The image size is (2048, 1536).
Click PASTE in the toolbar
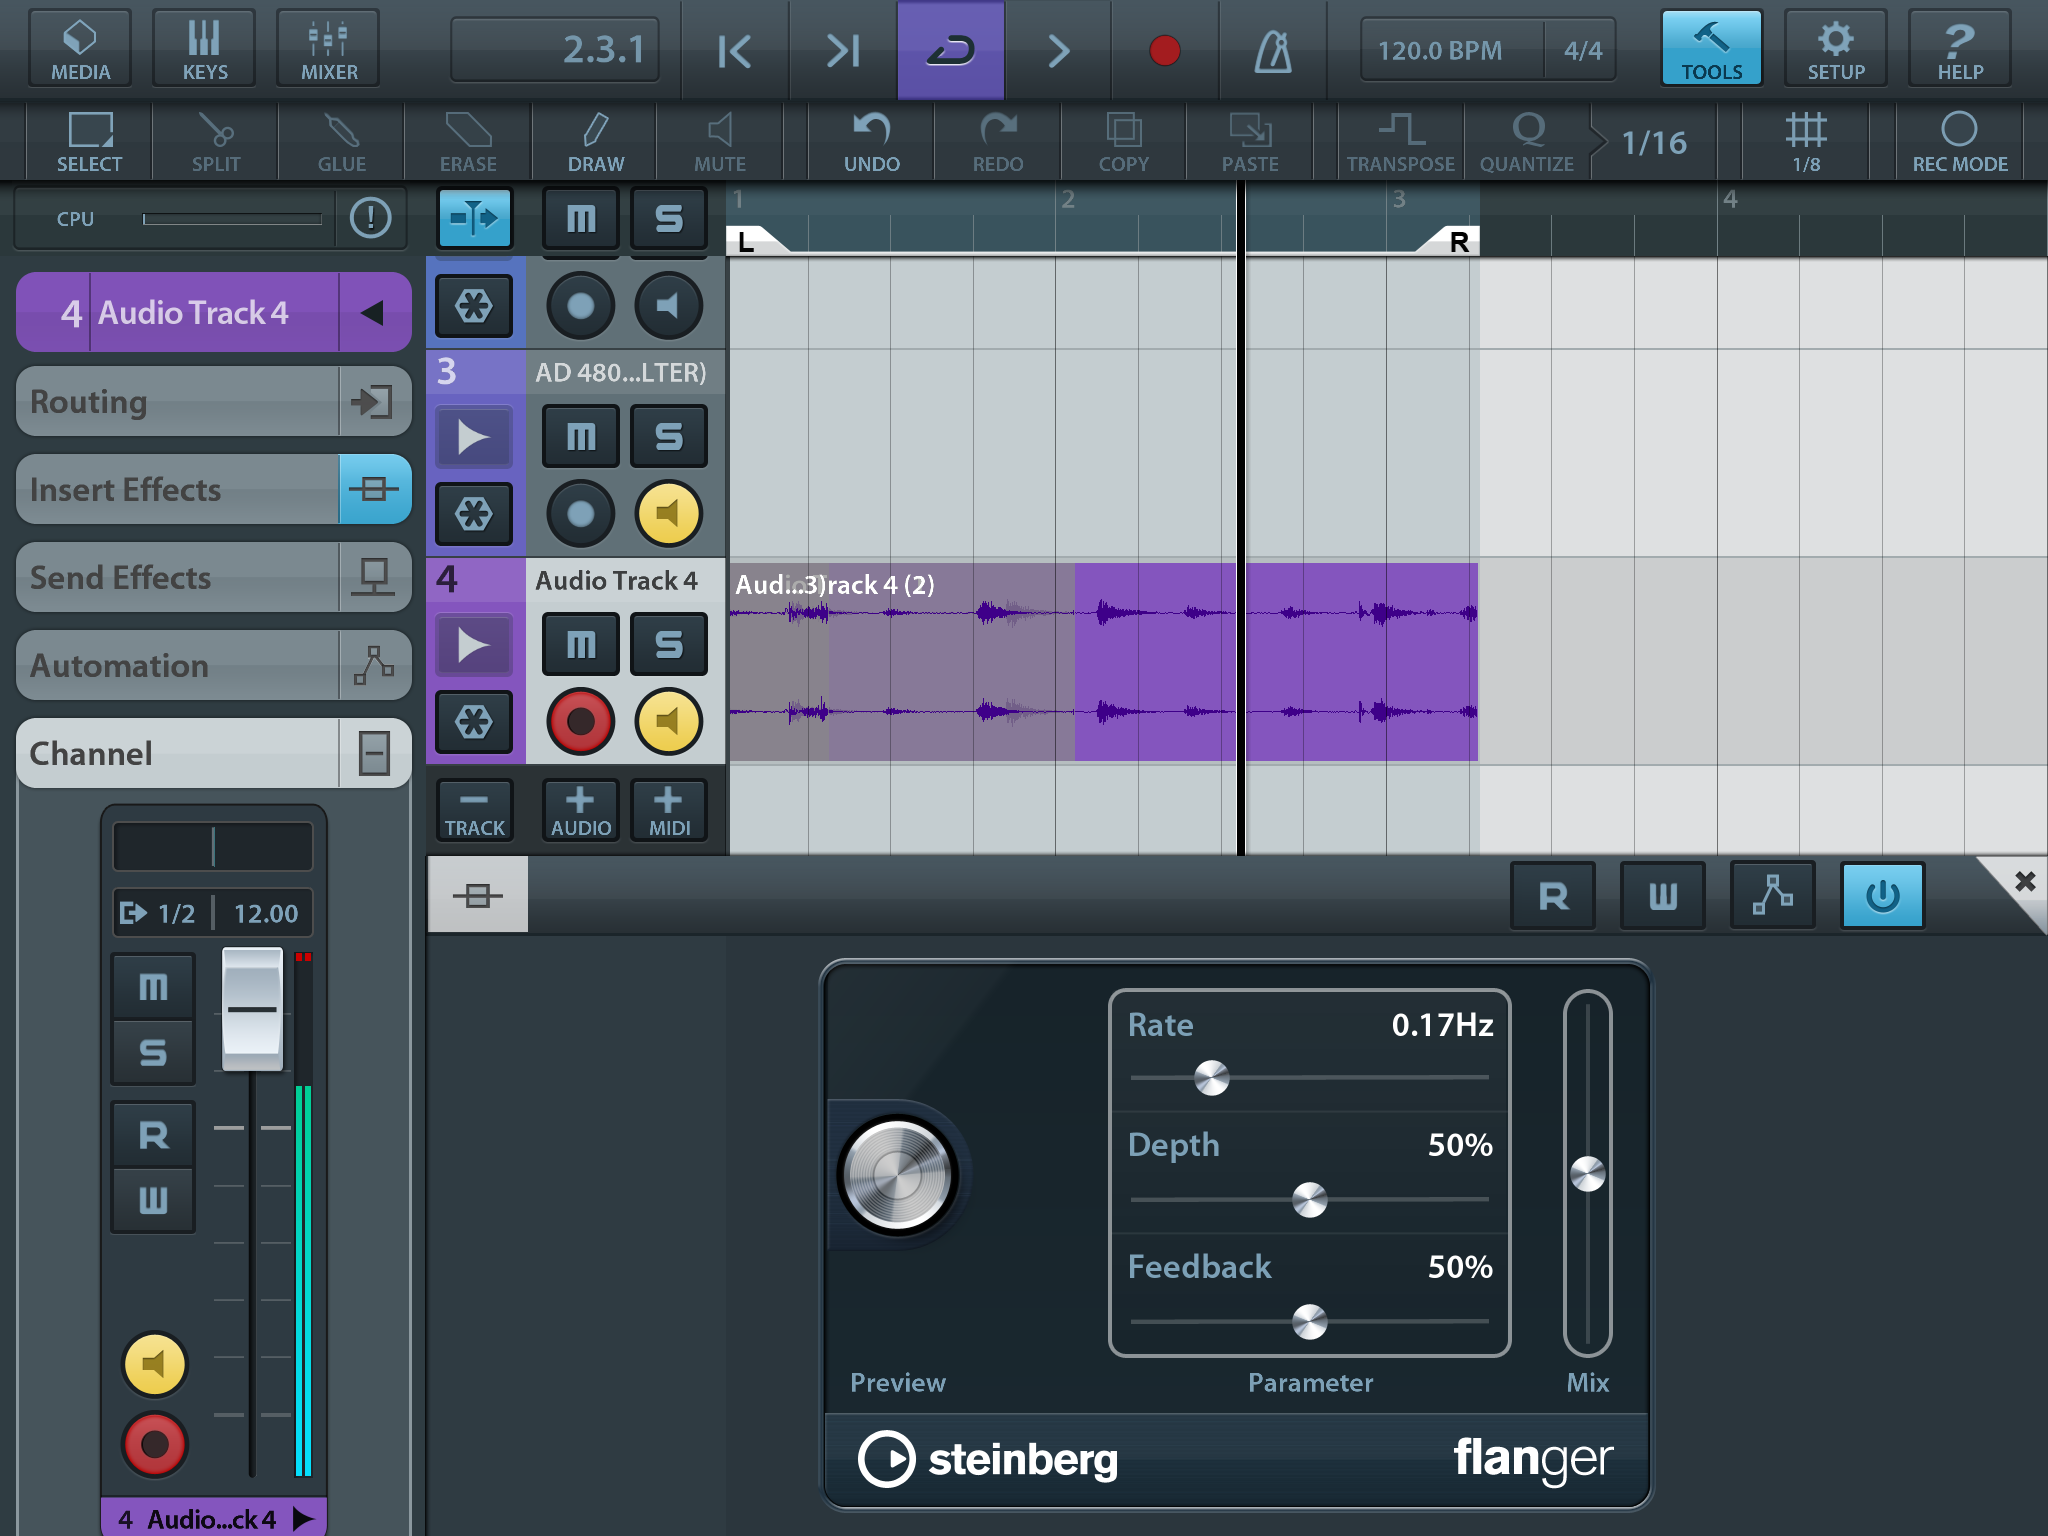click(x=1250, y=142)
